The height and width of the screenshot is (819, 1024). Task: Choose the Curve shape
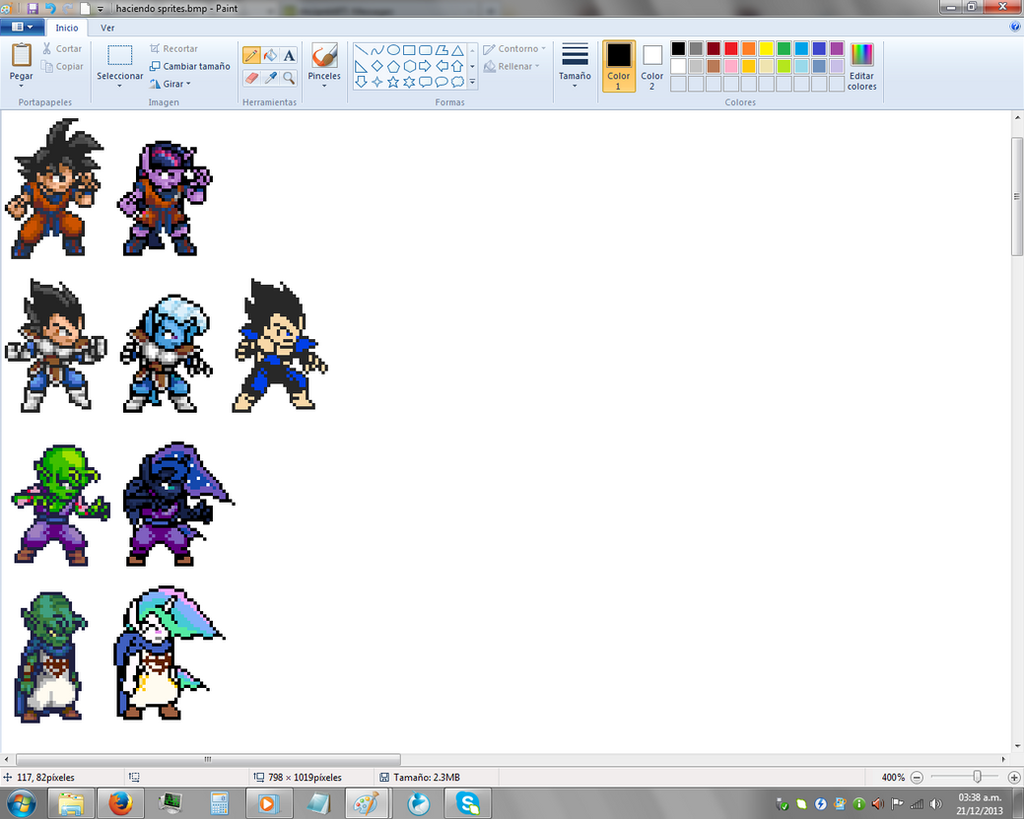(377, 50)
